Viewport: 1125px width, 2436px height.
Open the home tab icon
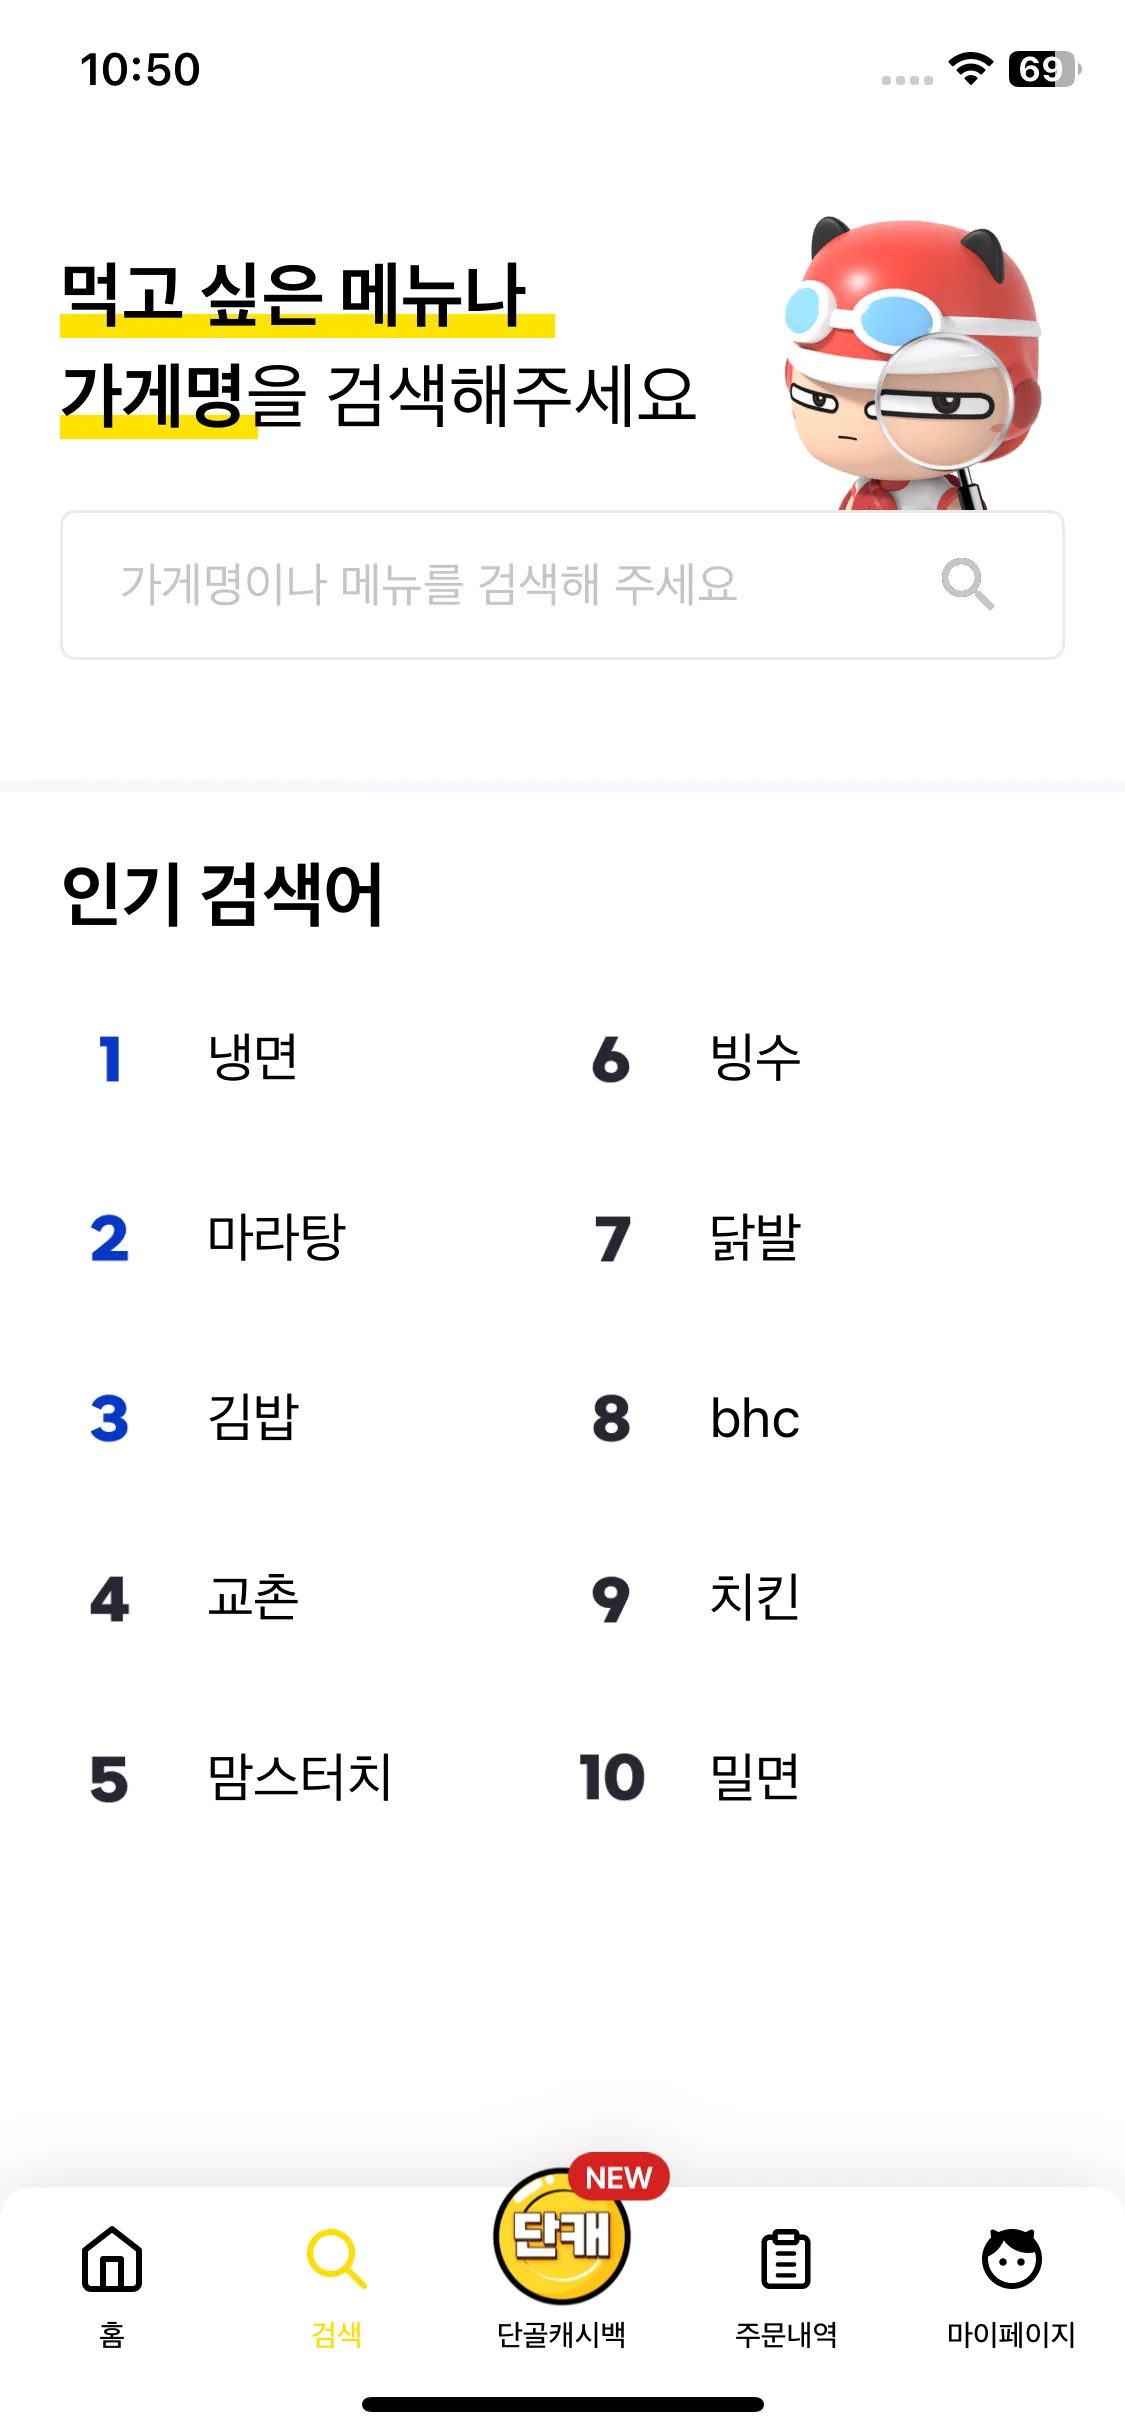(x=112, y=2258)
